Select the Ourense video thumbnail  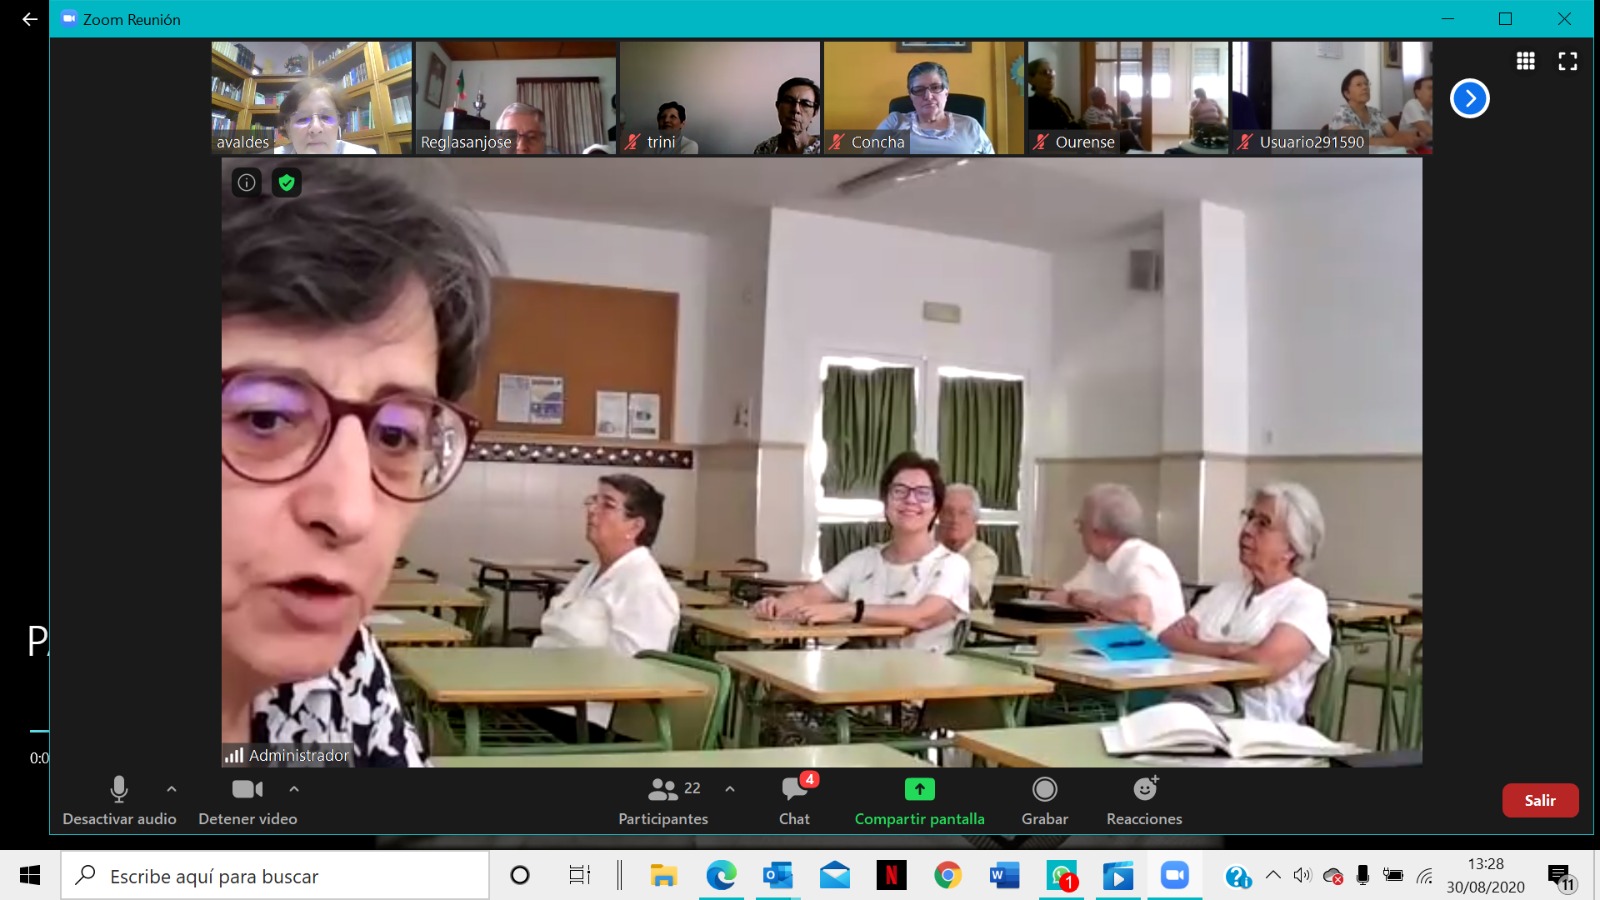1127,97
